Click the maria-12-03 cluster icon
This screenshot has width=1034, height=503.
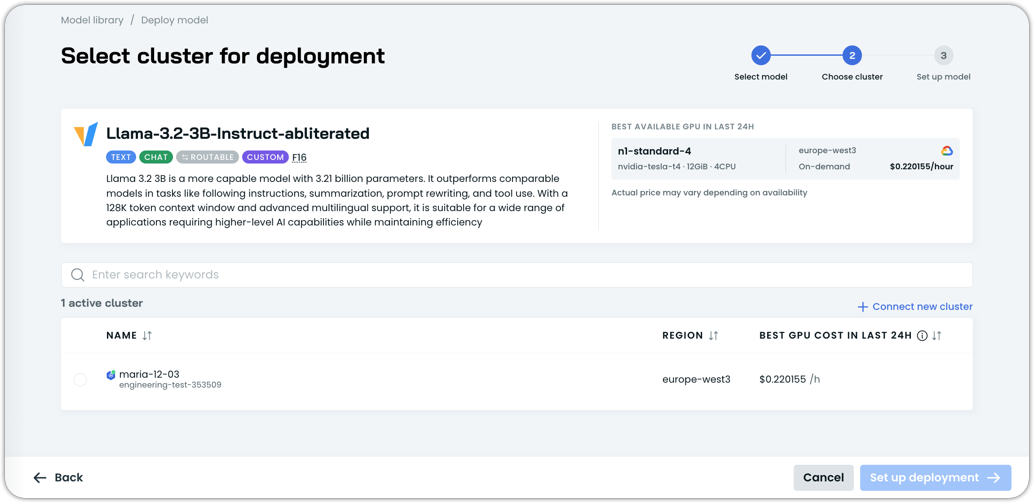[111, 374]
